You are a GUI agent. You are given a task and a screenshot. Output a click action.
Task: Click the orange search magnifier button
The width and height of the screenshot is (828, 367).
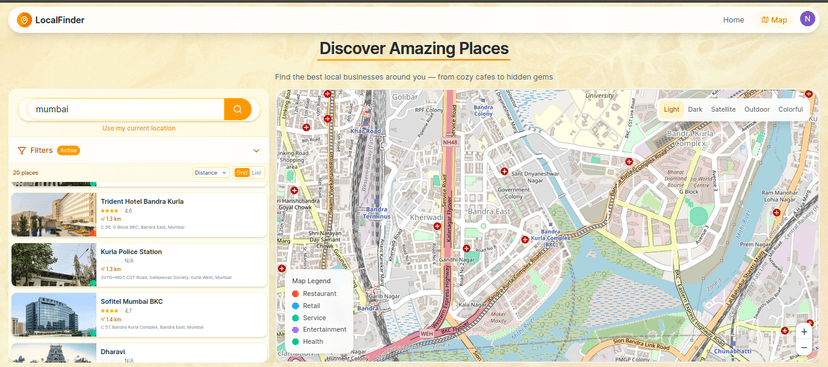(238, 109)
